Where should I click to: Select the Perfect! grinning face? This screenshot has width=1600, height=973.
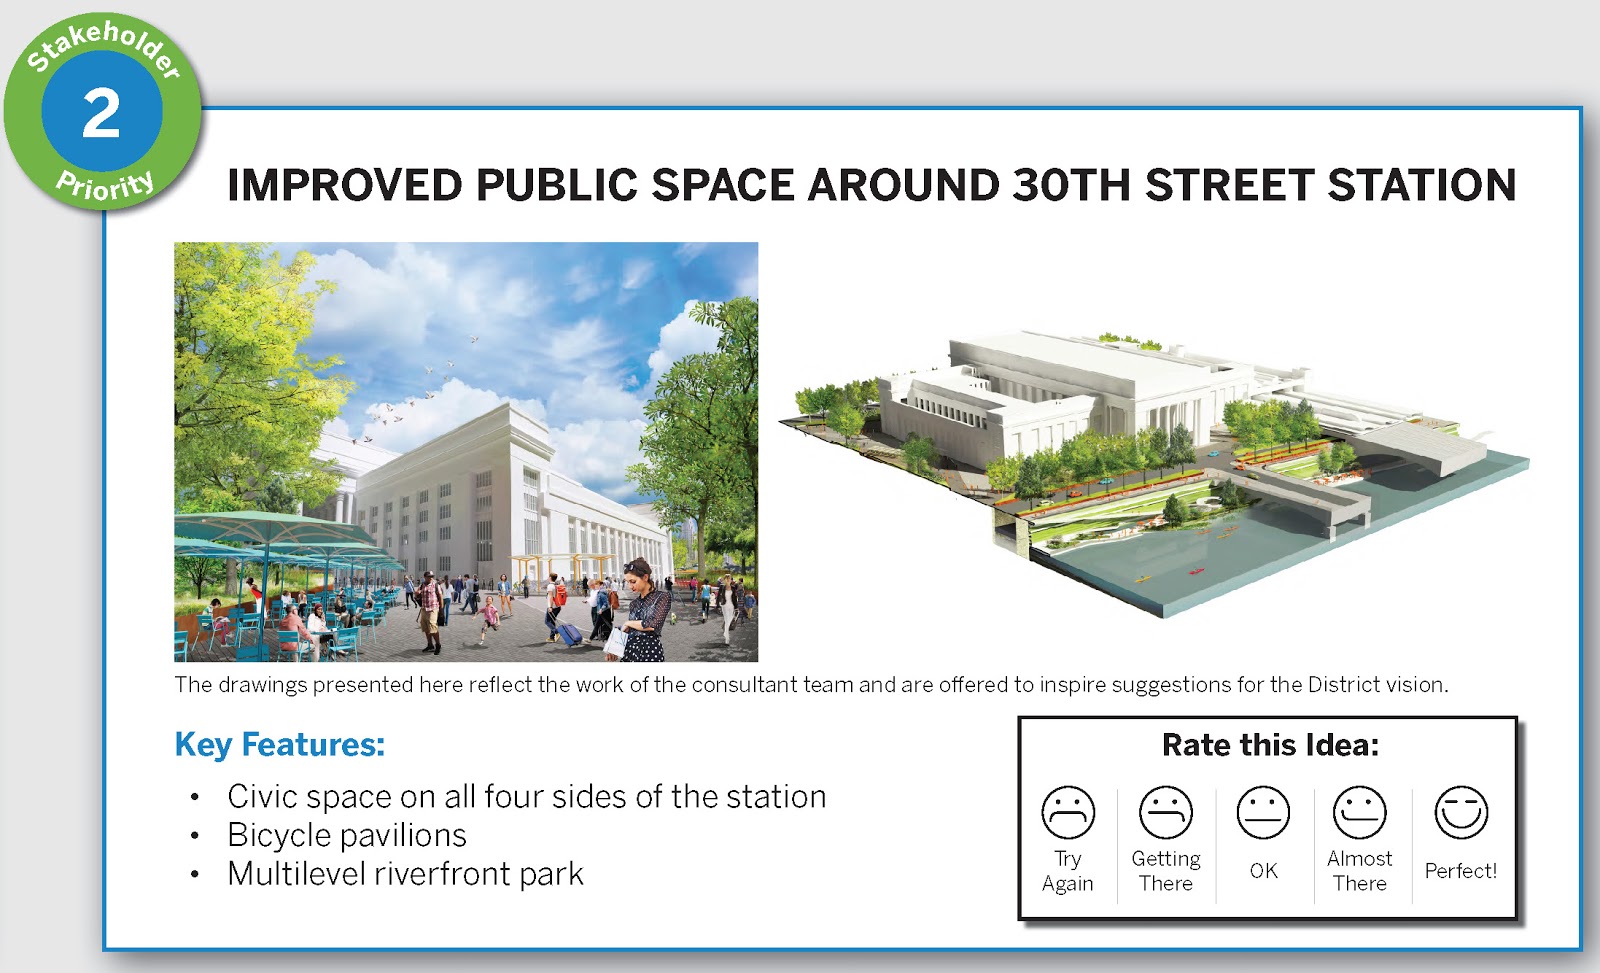tap(1461, 812)
